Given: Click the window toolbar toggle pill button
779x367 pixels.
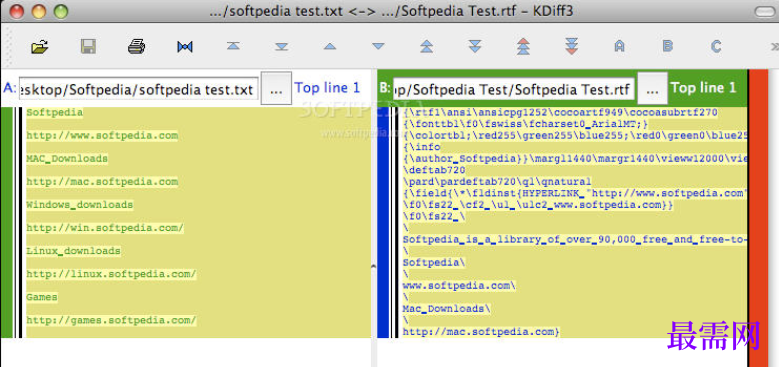Looking at the screenshot, I should coord(766,11).
